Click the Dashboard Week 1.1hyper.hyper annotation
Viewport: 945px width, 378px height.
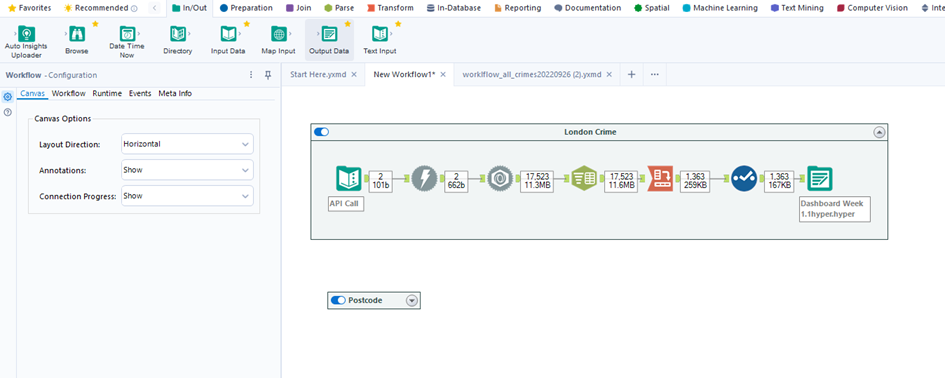point(835,209)
